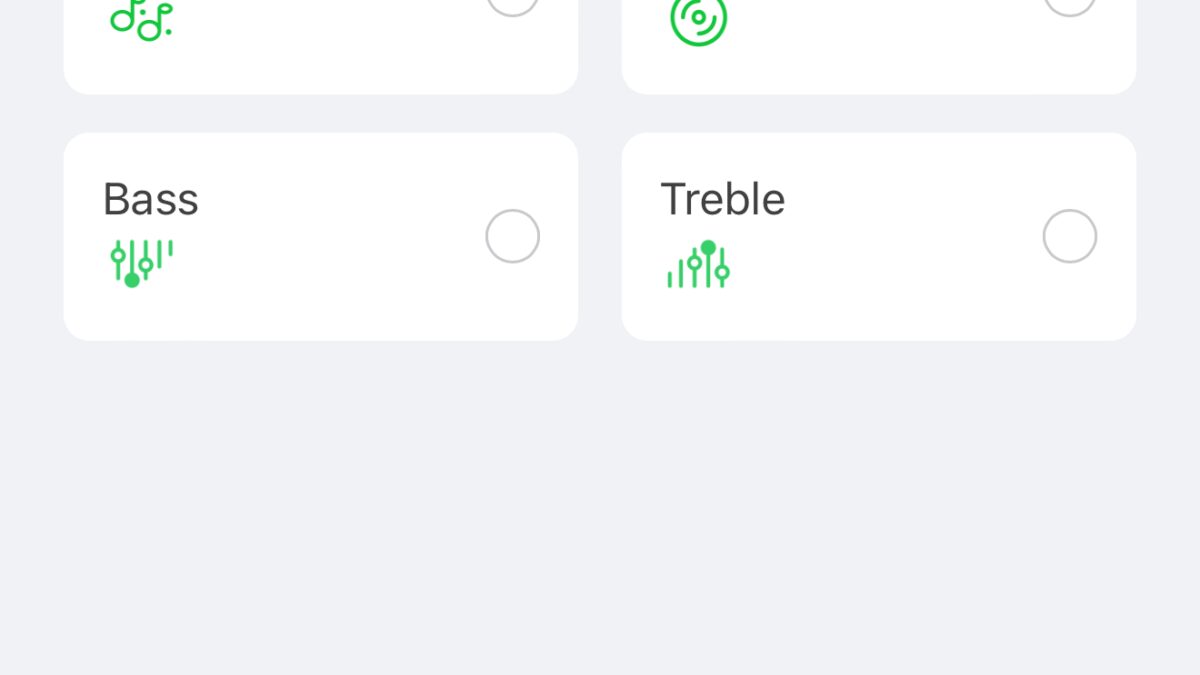Select radio button in vinyl disc card
The image size is (1200, 675).
tap(1069, 5)
